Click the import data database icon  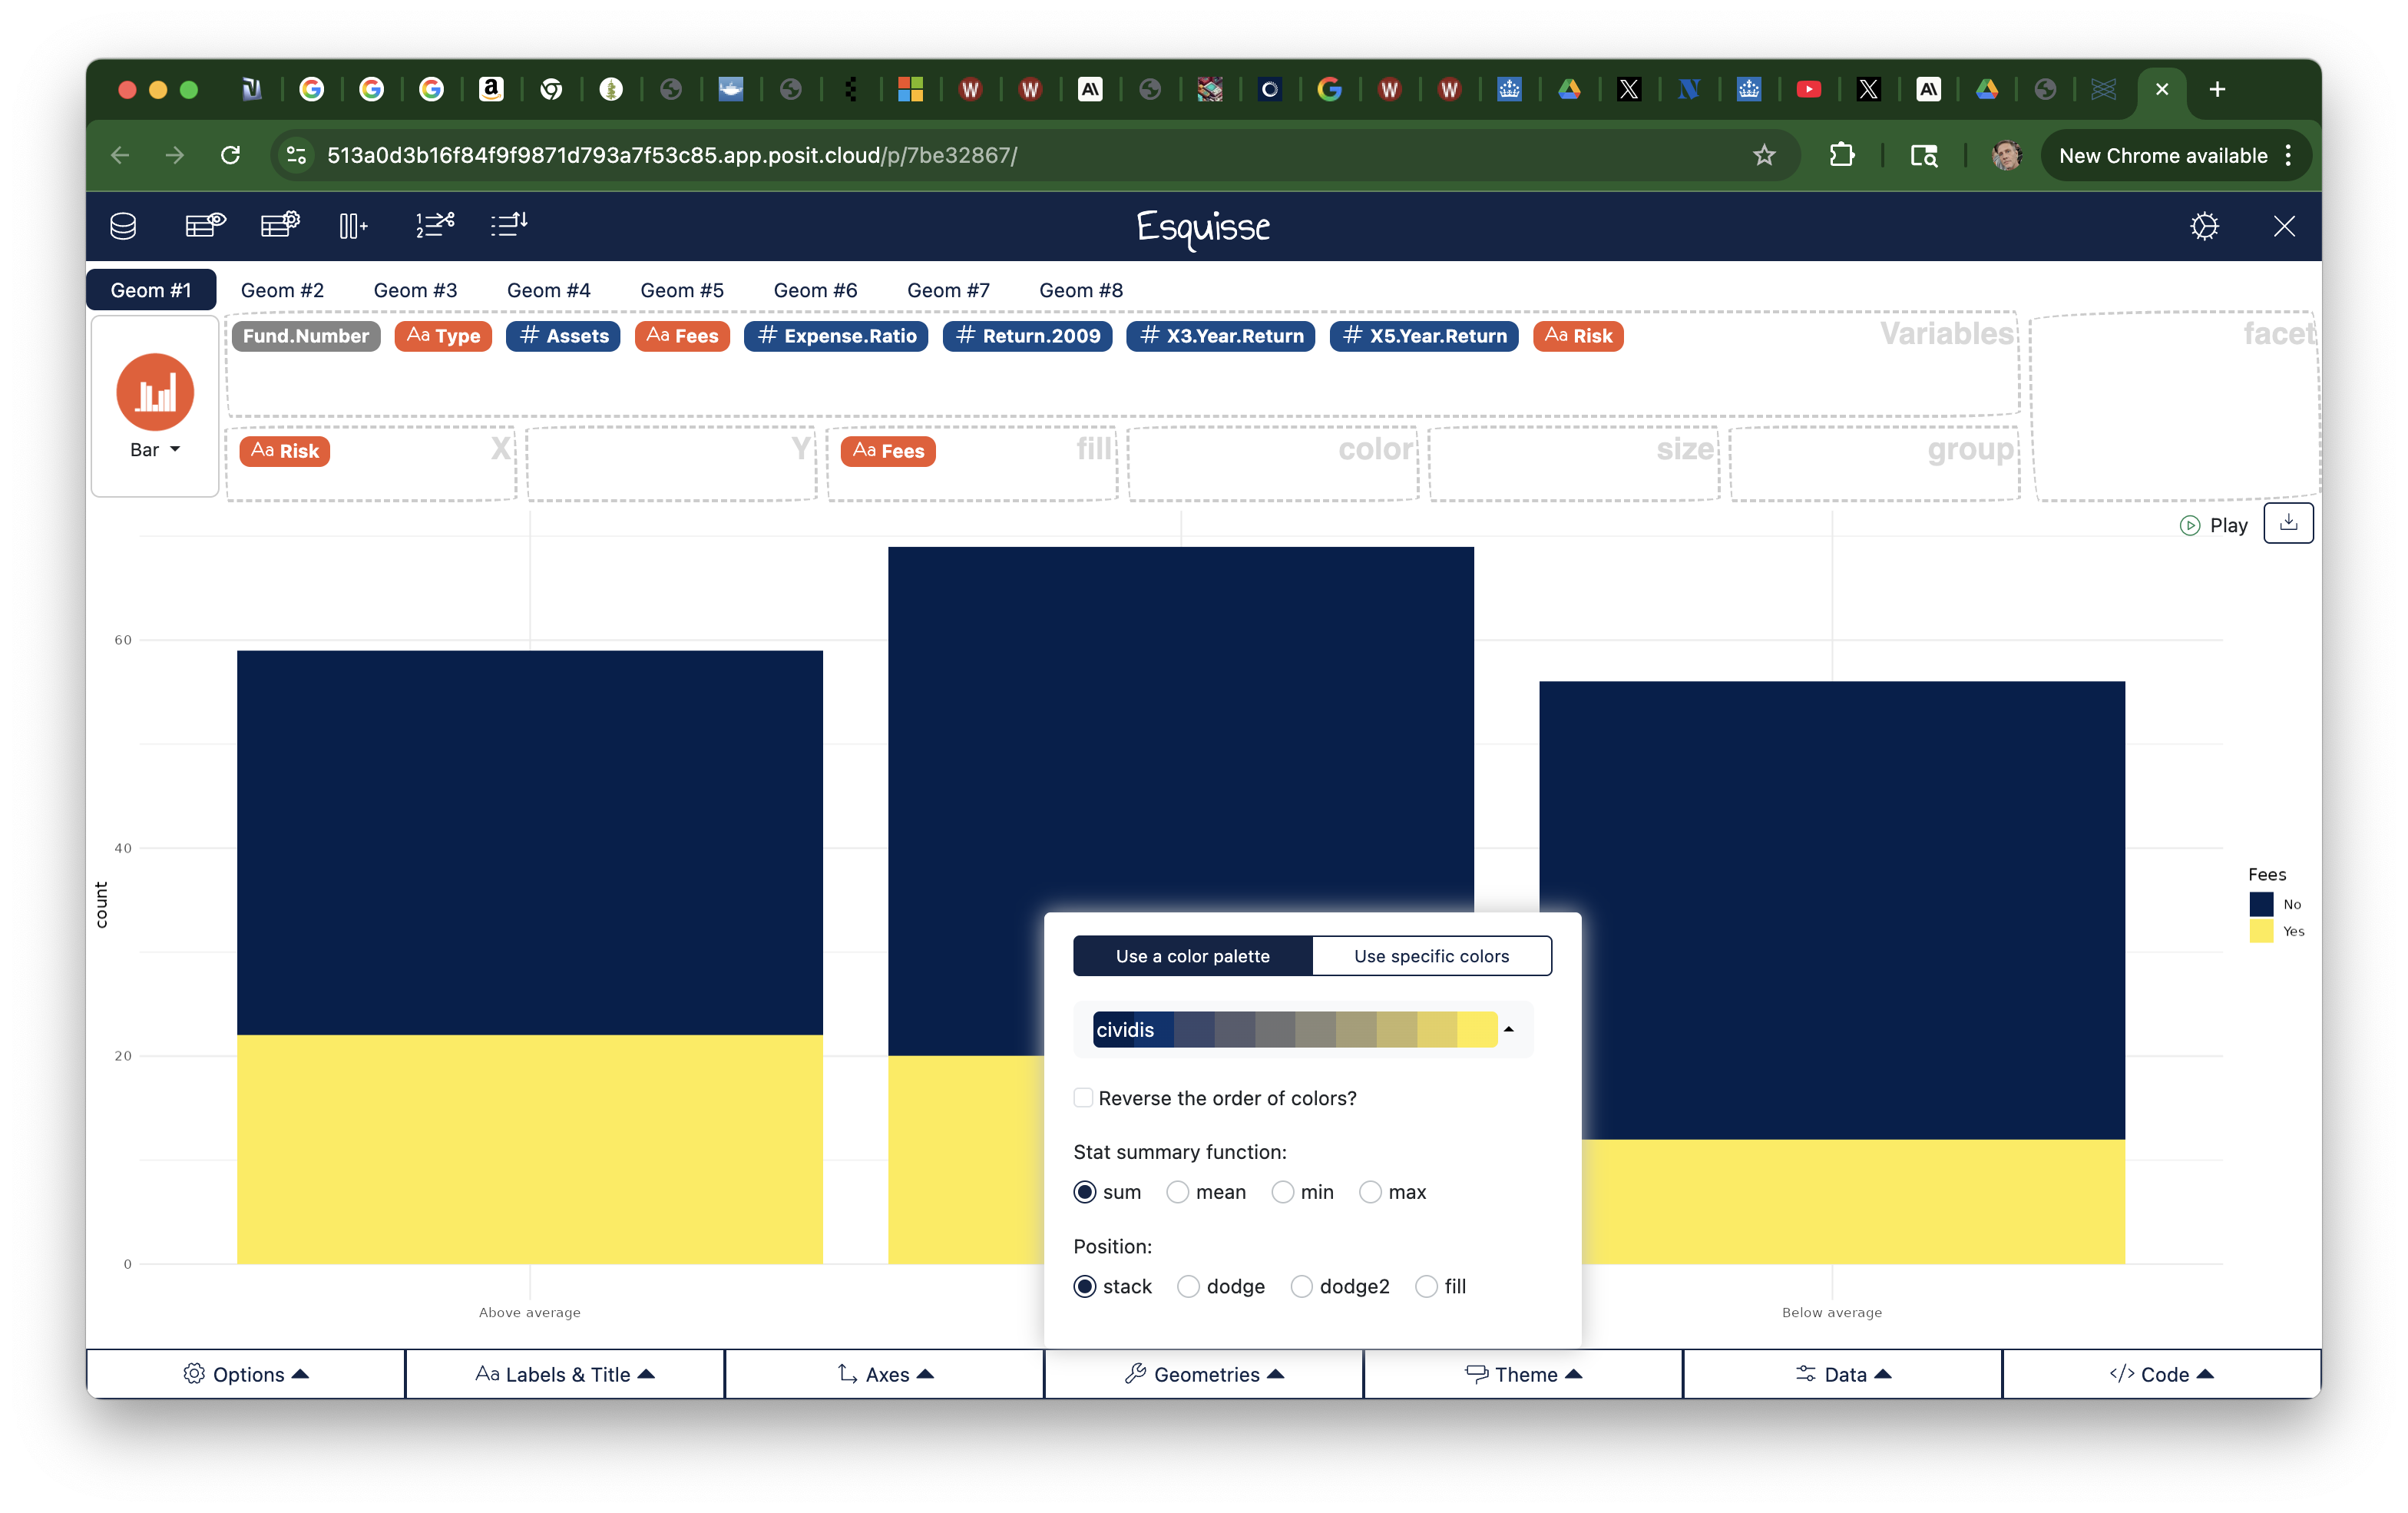[123, 226]
